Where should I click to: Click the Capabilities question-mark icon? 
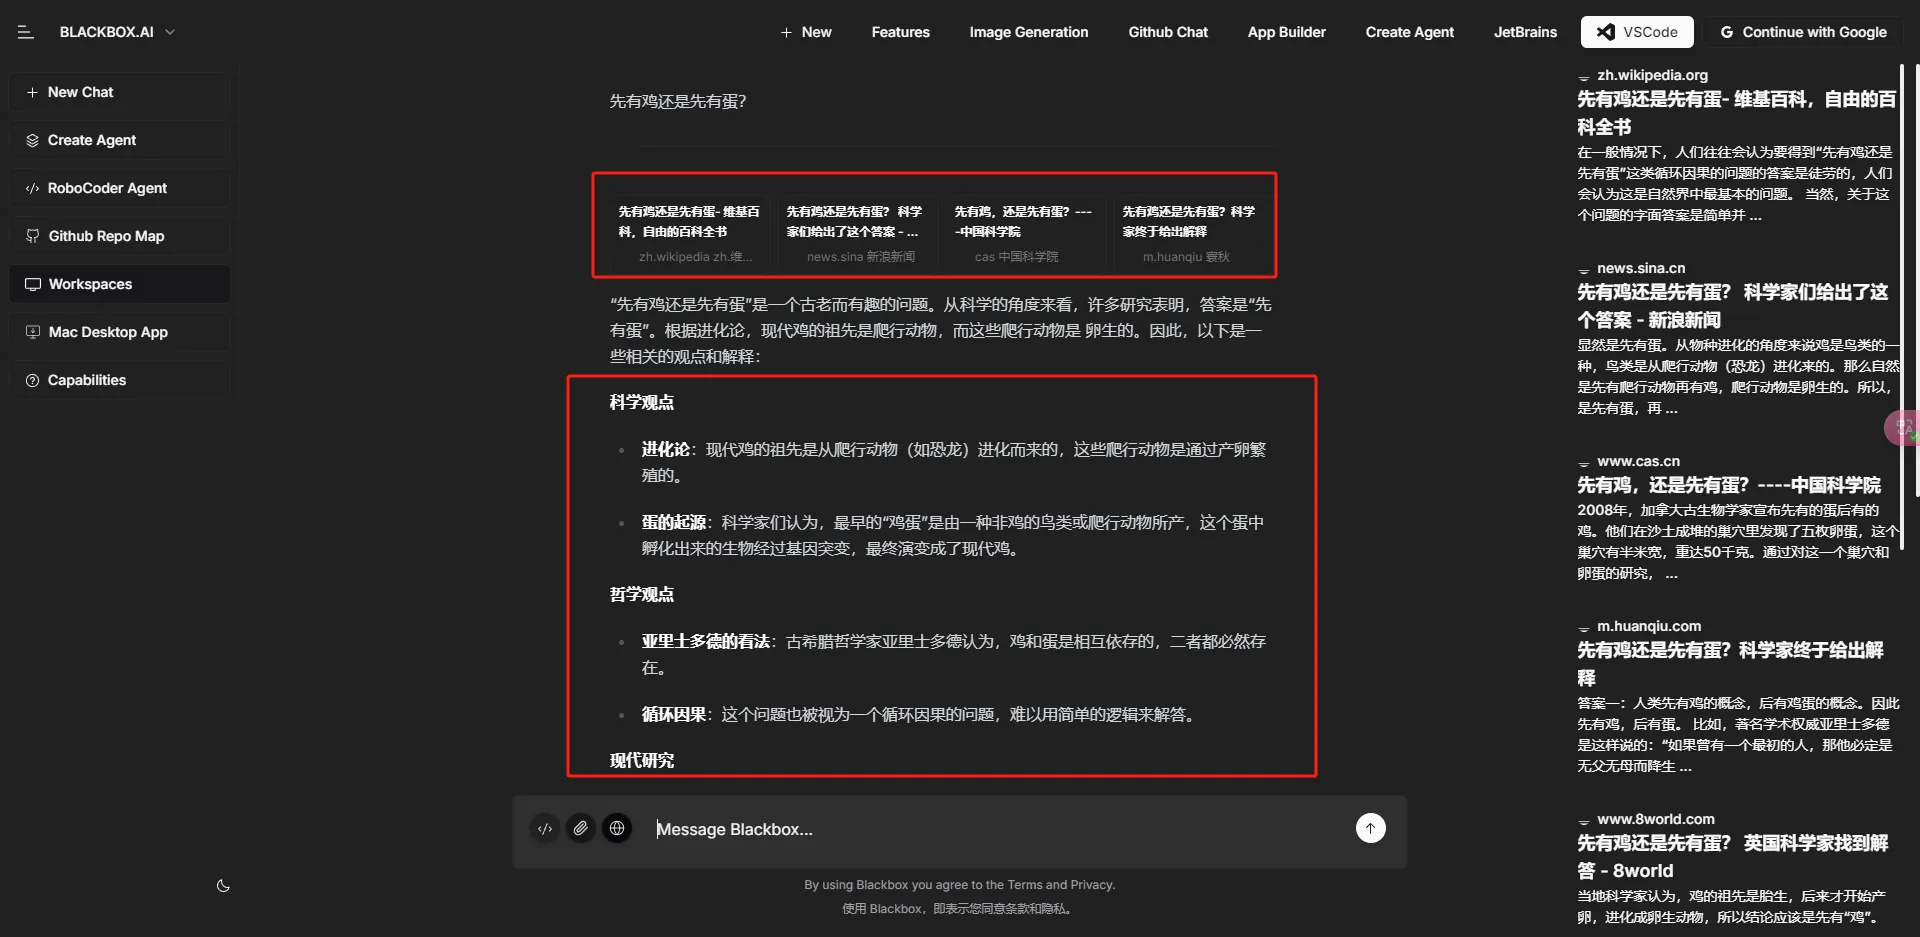coord(33,380)
